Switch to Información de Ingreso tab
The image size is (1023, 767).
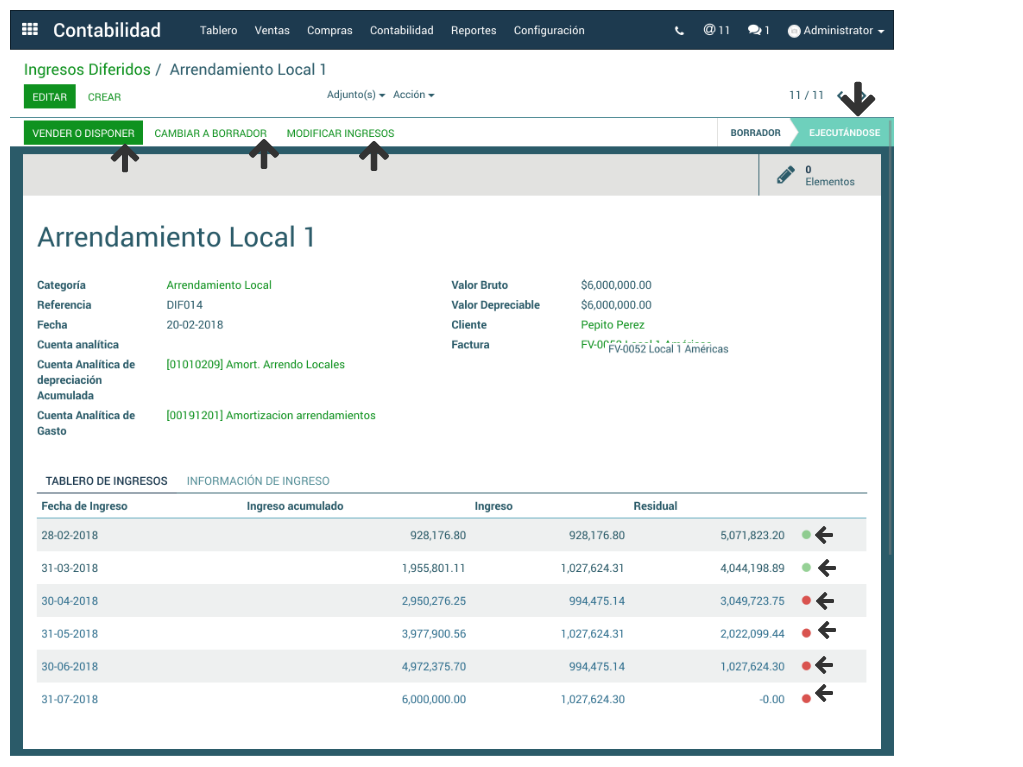coord(258,481)
